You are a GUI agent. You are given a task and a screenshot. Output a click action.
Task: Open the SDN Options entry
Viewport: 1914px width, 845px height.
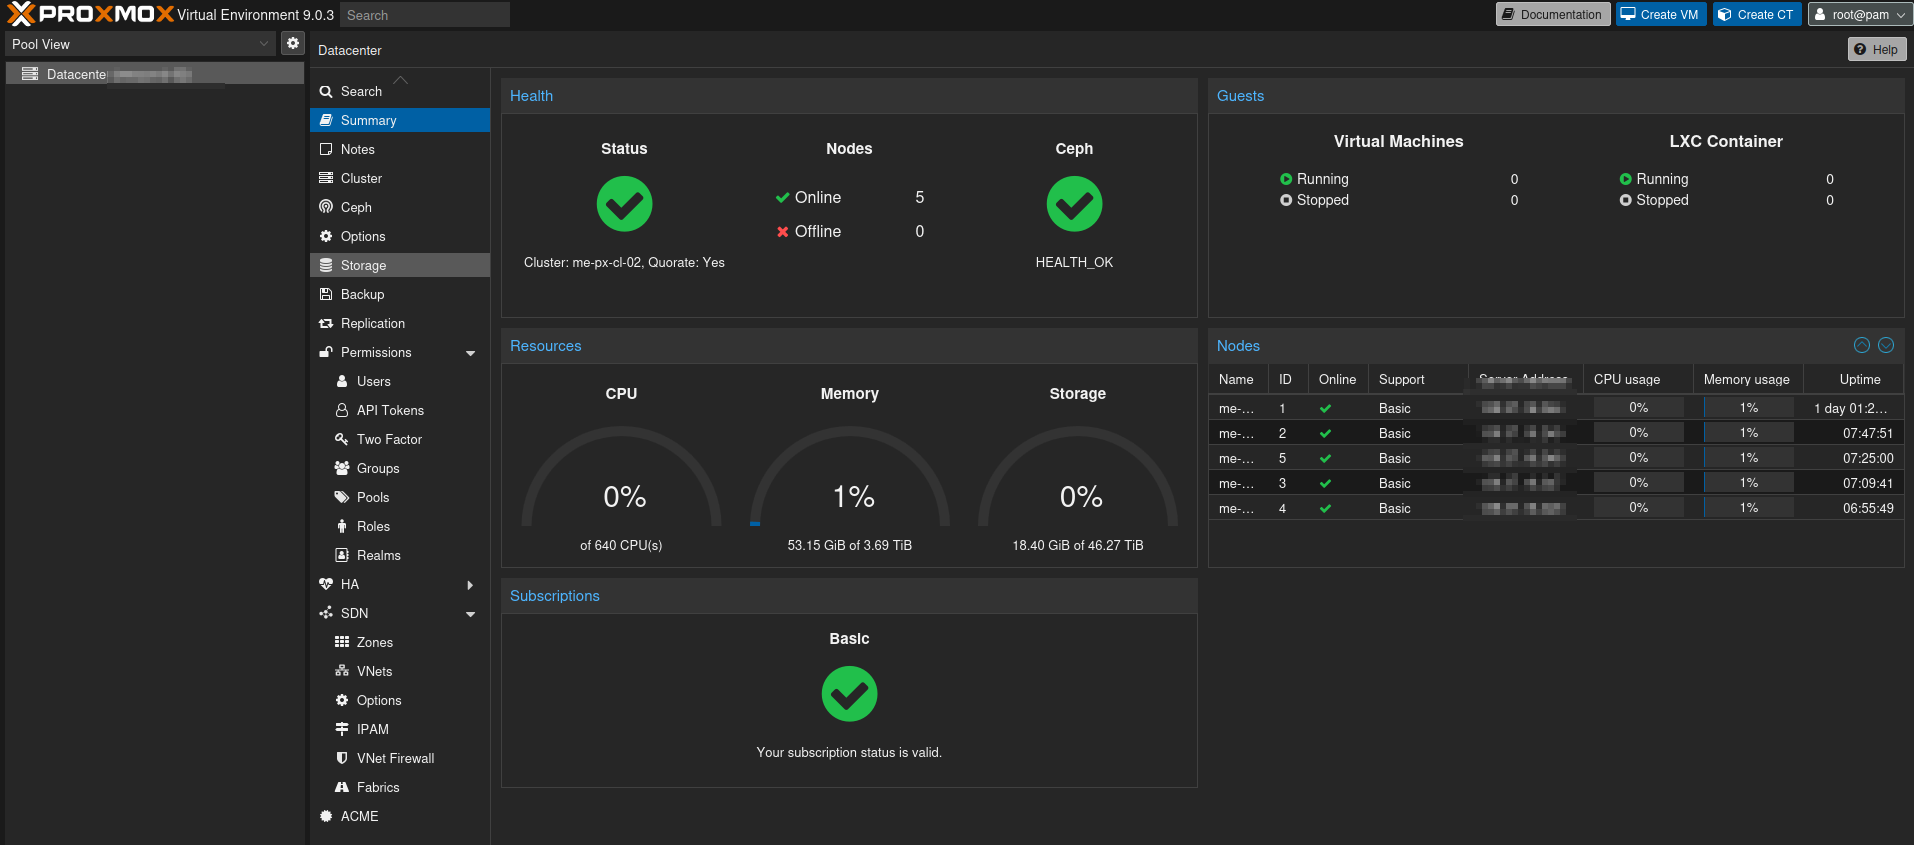400,700
